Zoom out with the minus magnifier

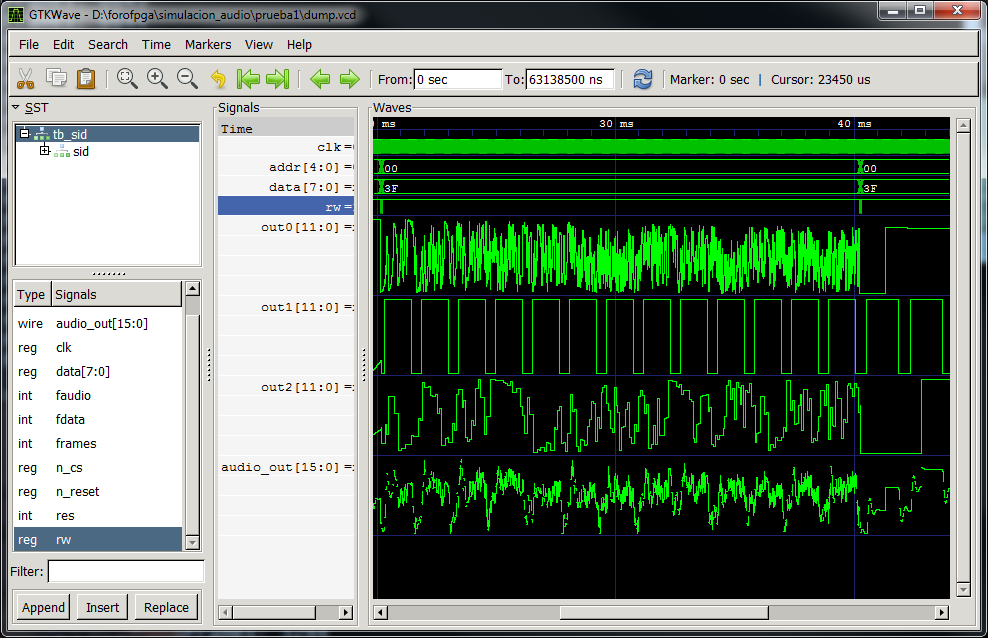[x=187, y=79]
